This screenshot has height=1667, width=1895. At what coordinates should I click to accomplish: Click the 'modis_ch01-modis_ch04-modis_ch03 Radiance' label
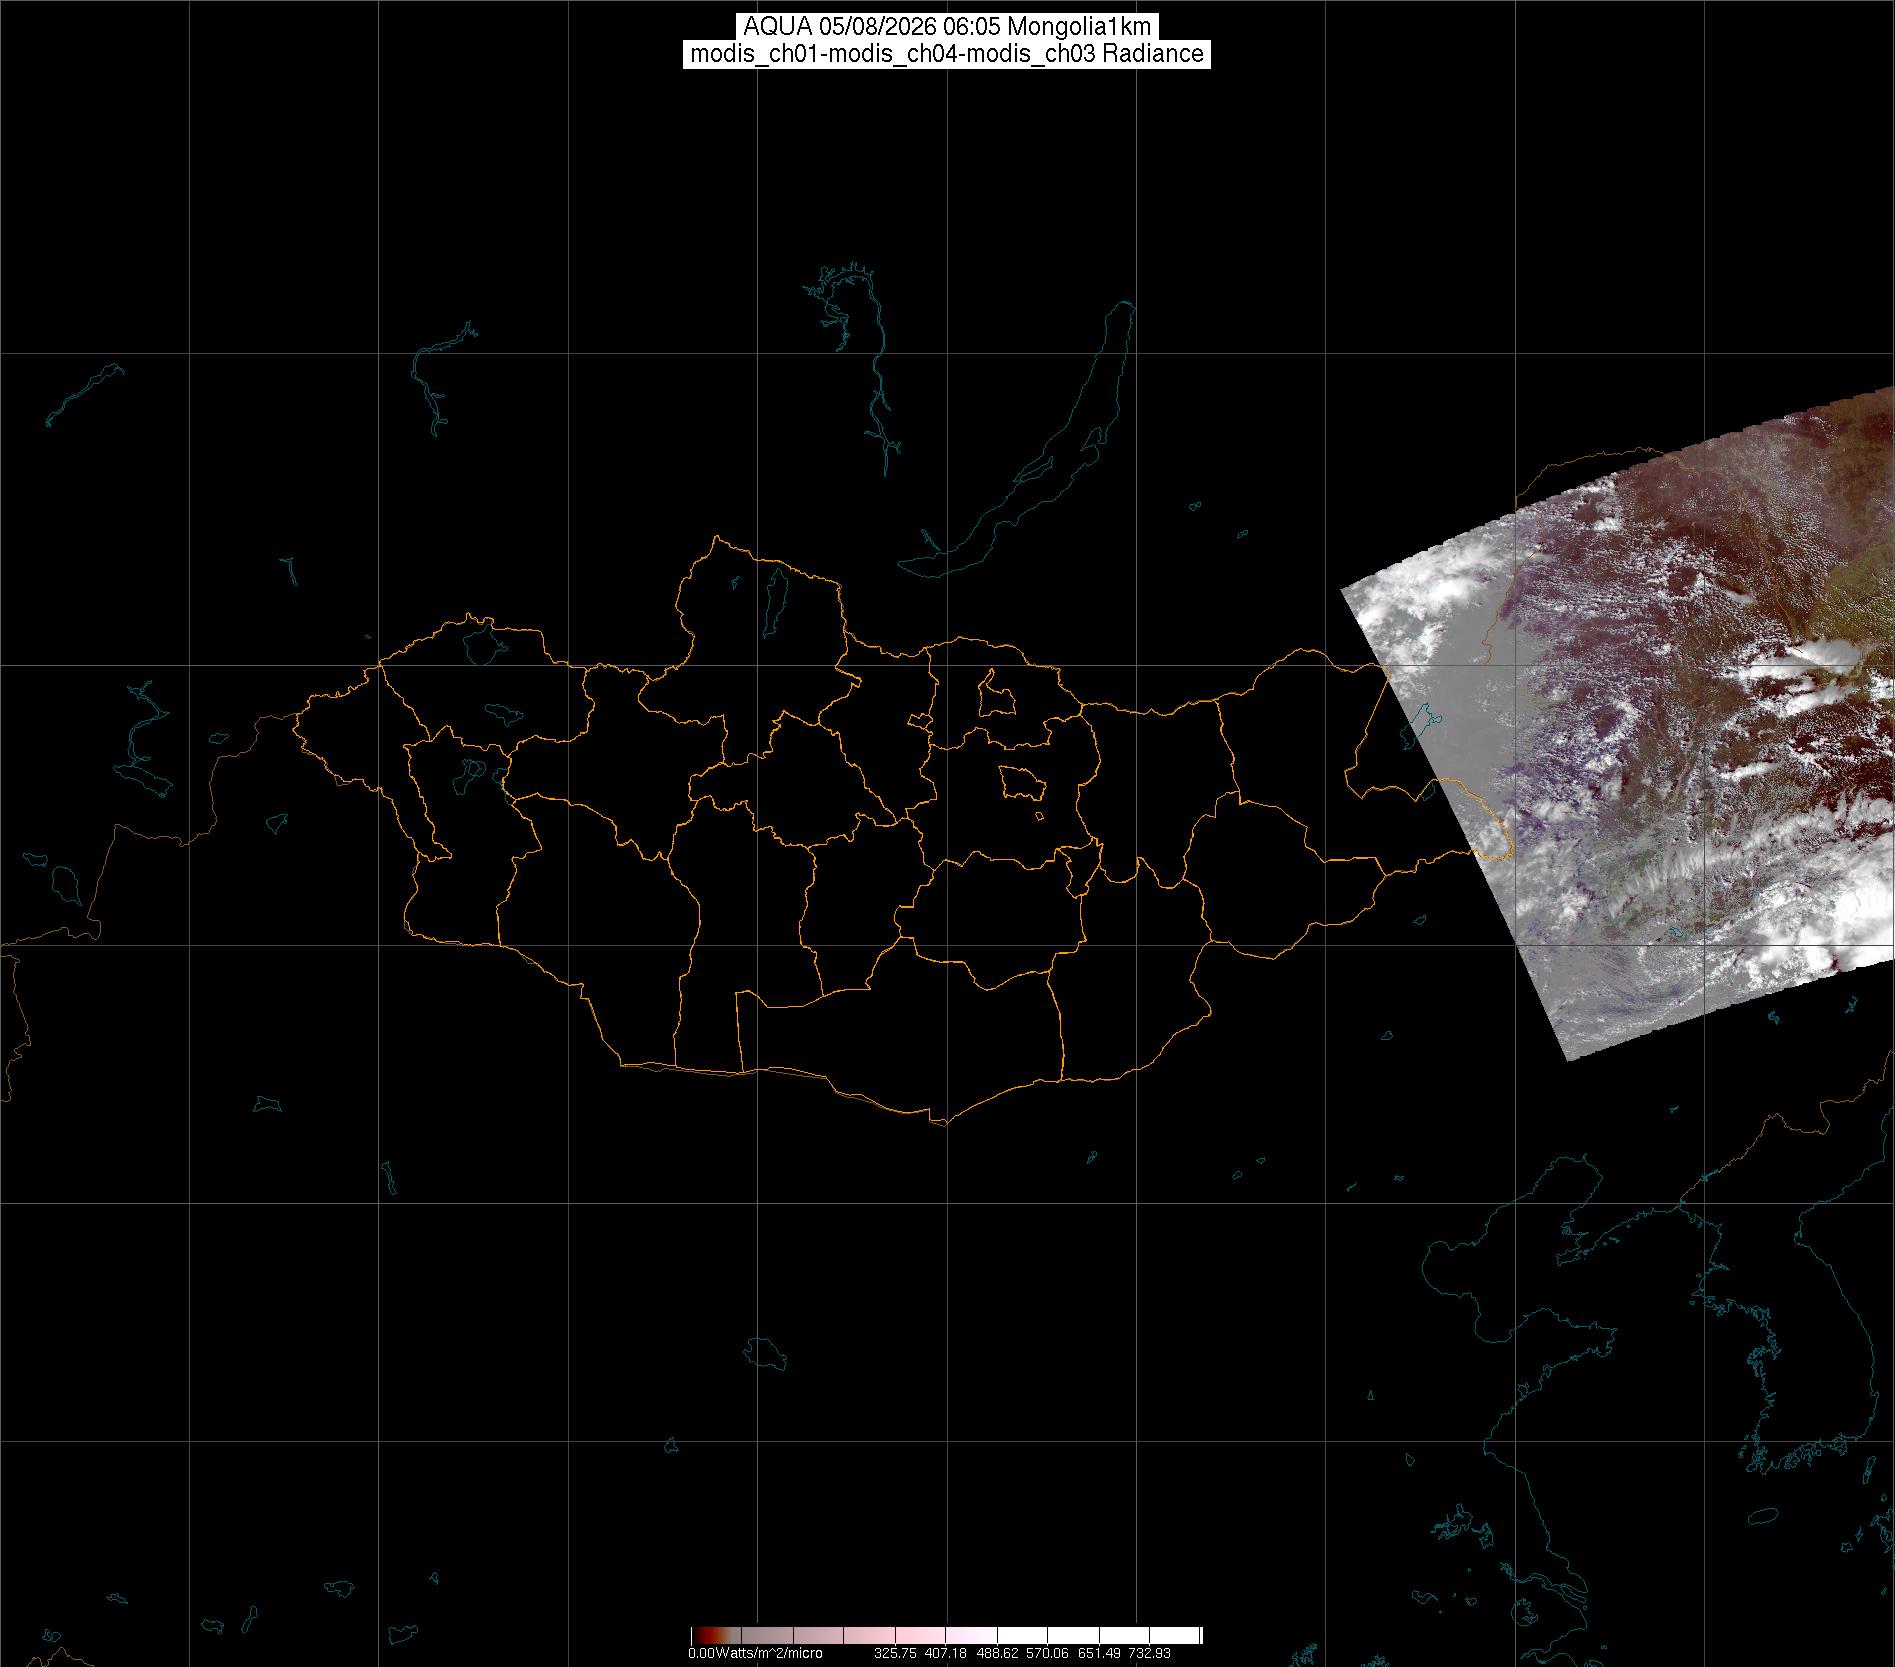click(947, 54)
